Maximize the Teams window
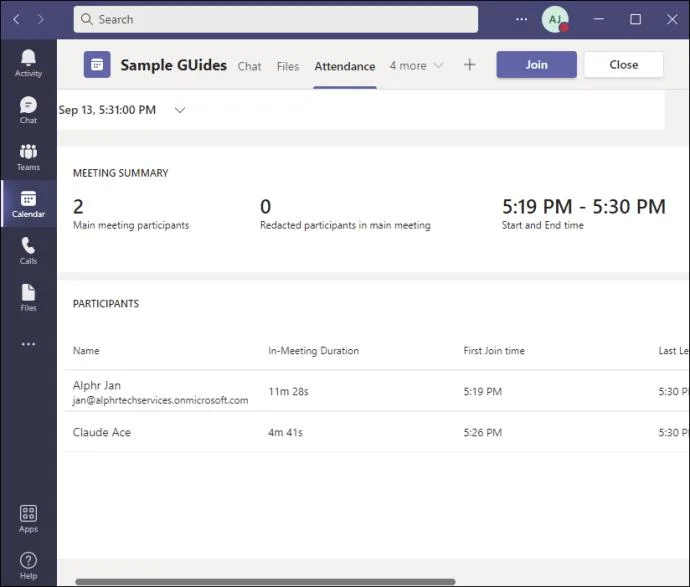 pyautogui.click(x=635, y=19)
